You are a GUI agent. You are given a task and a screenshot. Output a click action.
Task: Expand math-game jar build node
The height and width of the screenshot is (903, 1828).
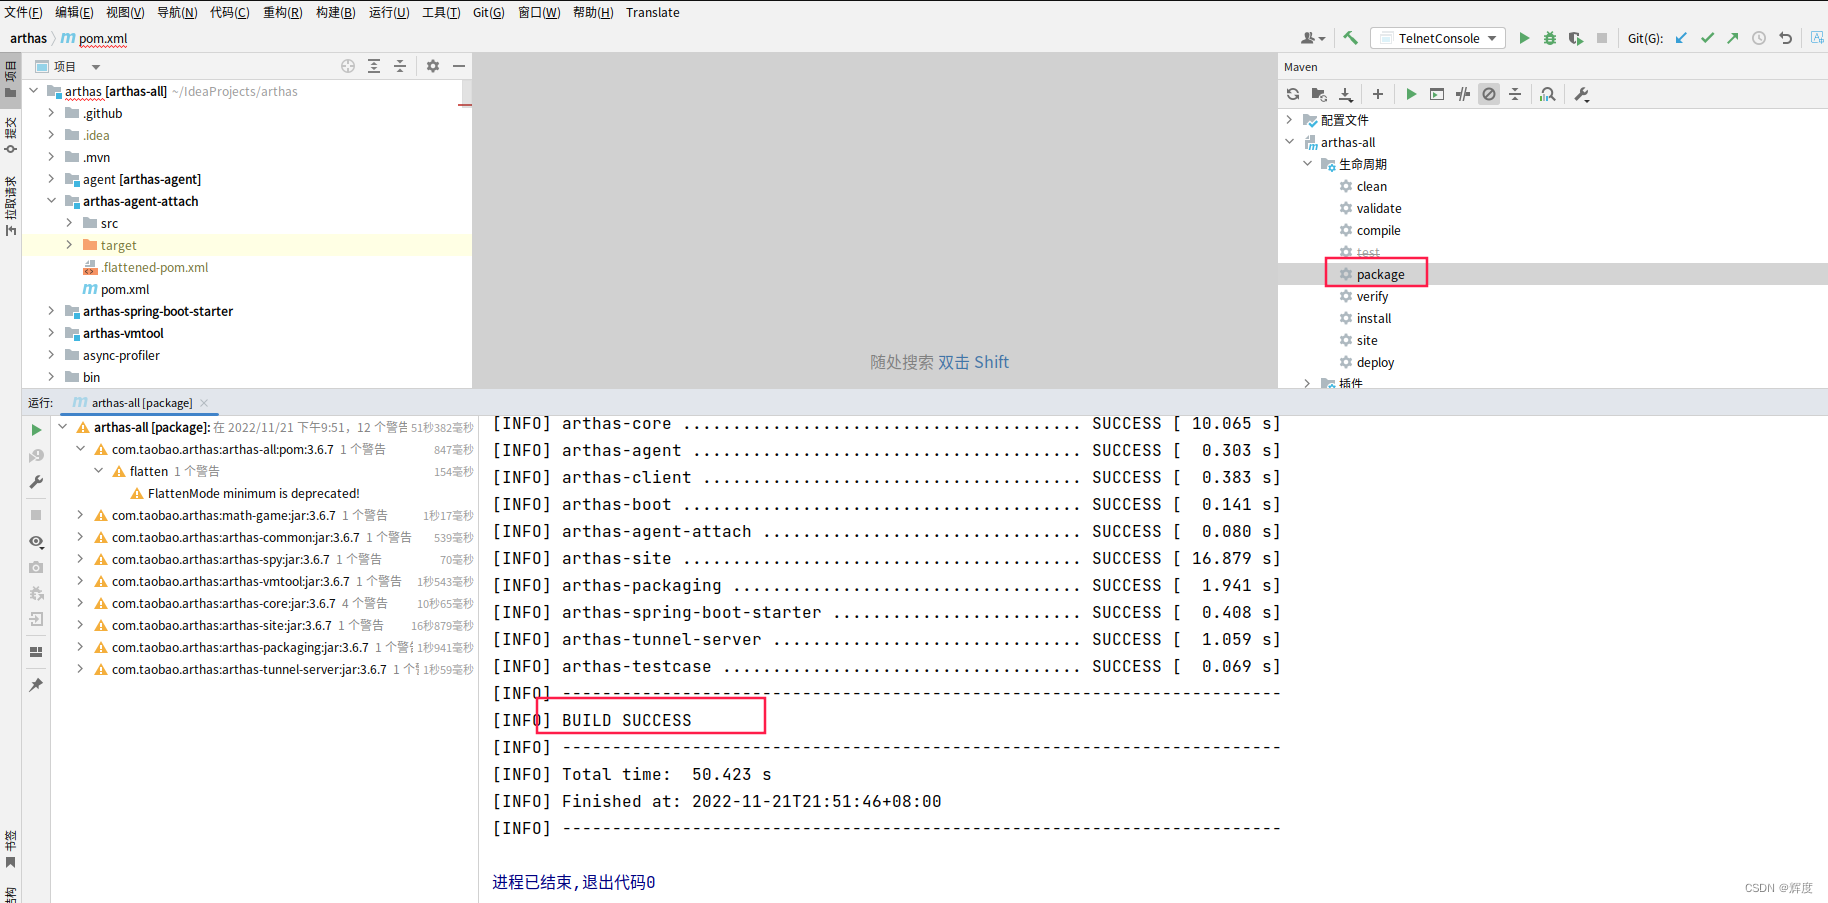pos(80,515)
